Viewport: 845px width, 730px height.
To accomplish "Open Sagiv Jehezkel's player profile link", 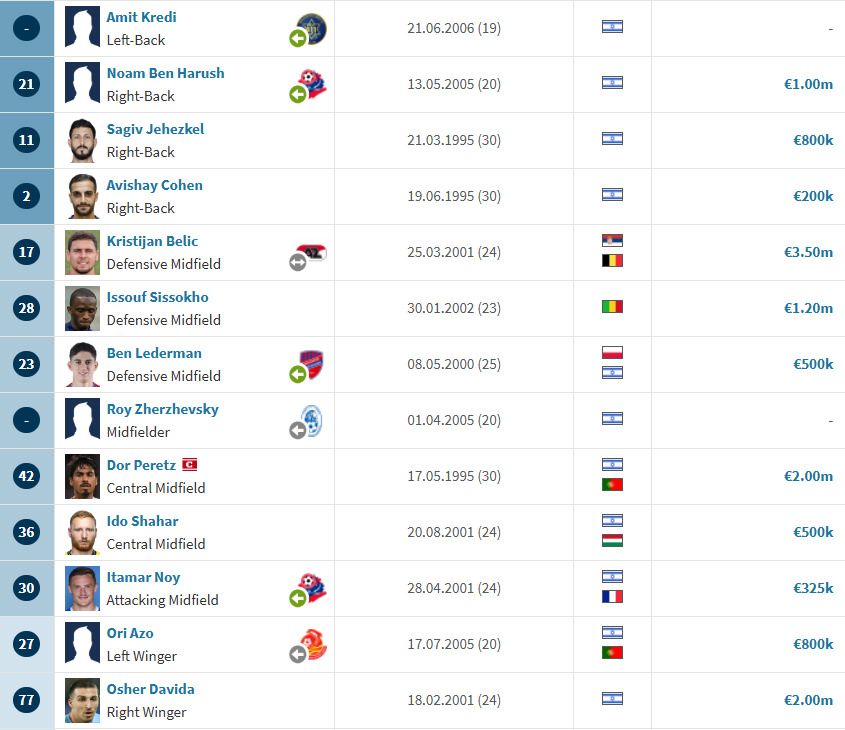I will pos(155,129).
